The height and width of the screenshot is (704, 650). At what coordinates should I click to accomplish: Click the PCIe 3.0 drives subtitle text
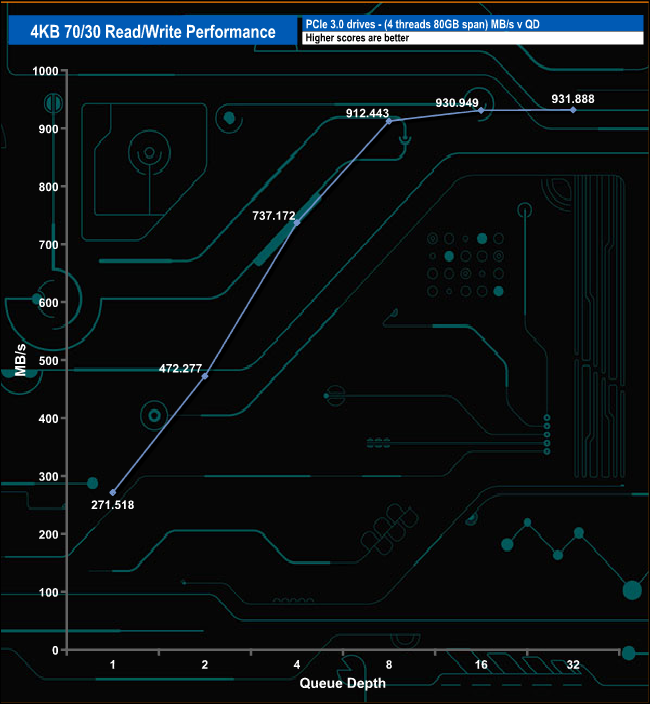coord(422,24)
